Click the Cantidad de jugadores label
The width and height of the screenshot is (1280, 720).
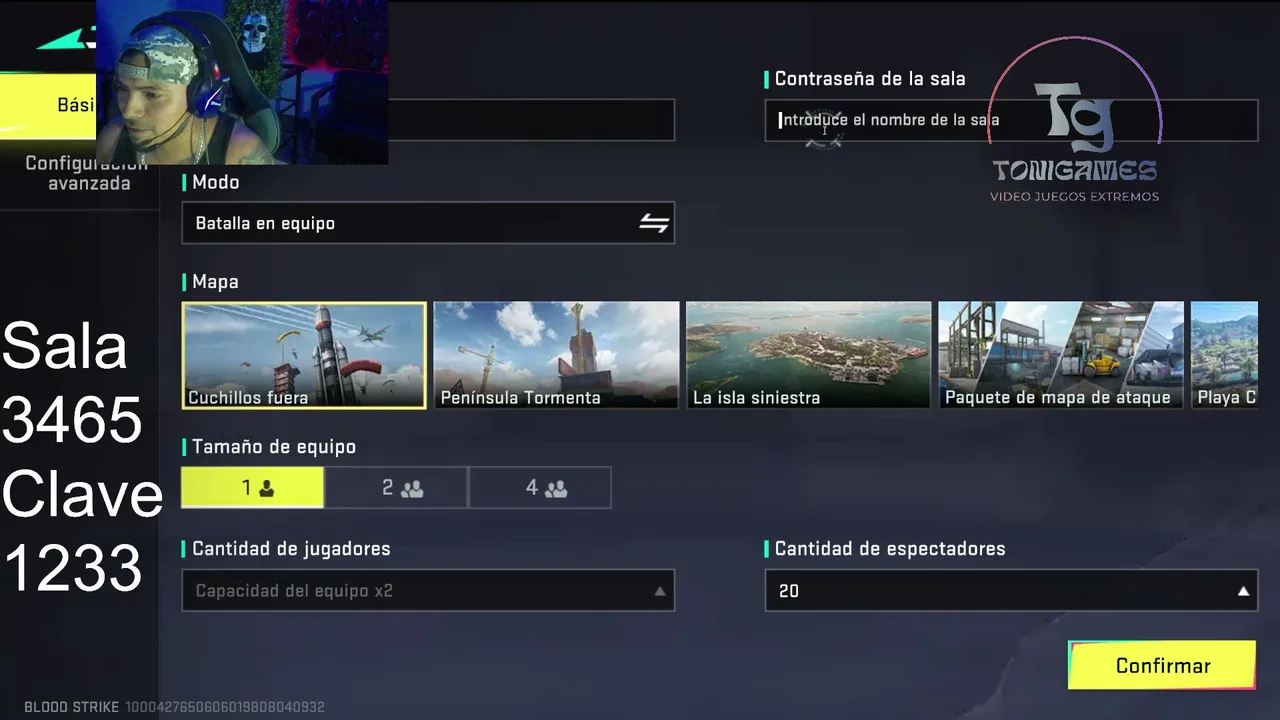[x=291, y=549]
